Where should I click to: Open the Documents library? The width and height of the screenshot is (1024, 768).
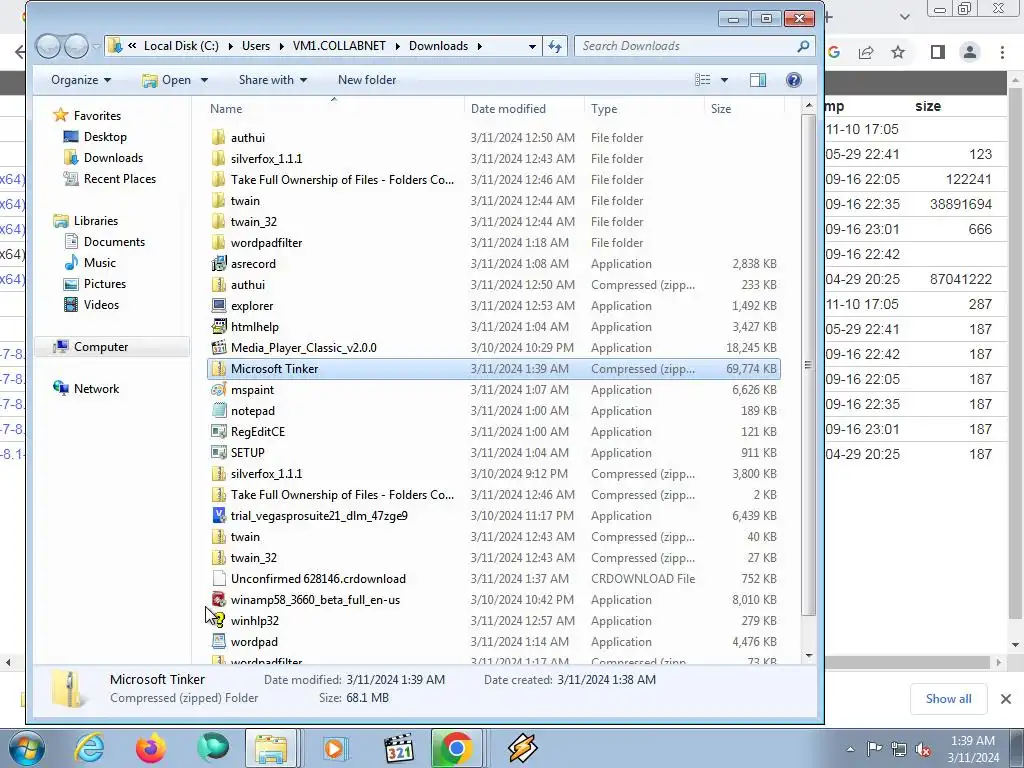point(114,242)
